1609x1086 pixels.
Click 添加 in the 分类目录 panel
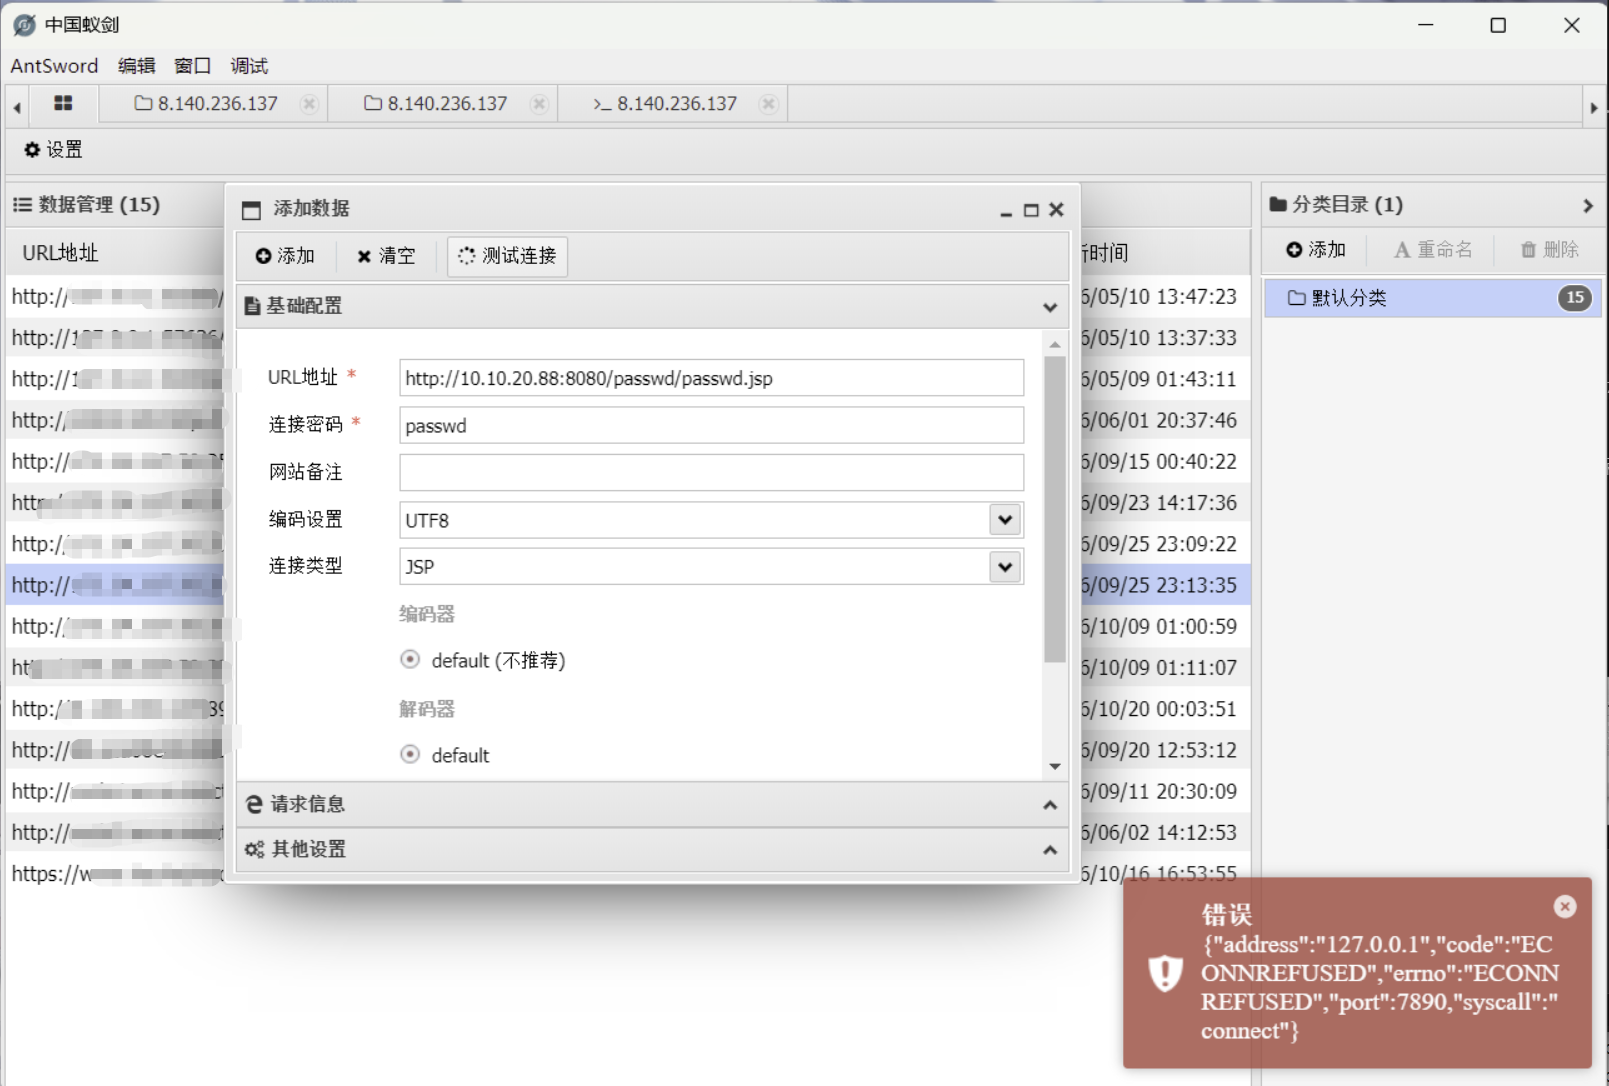1316,250
